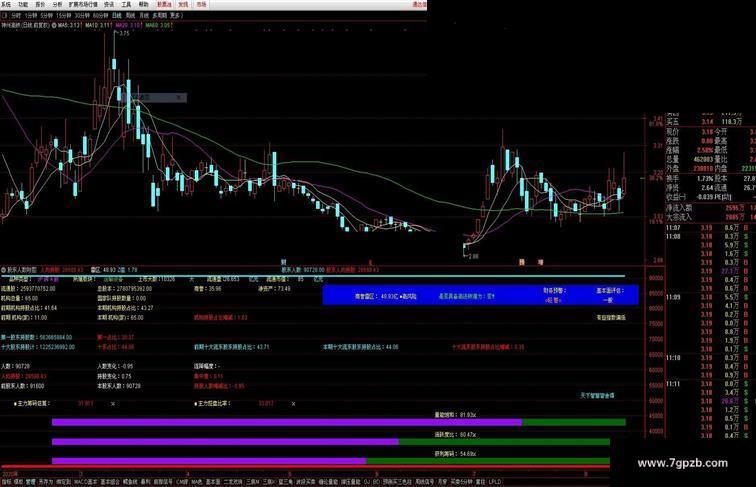The width and height of the screenshot is (756, 487).
Task: Open the 帮助 menu
Action: [144, 4]
